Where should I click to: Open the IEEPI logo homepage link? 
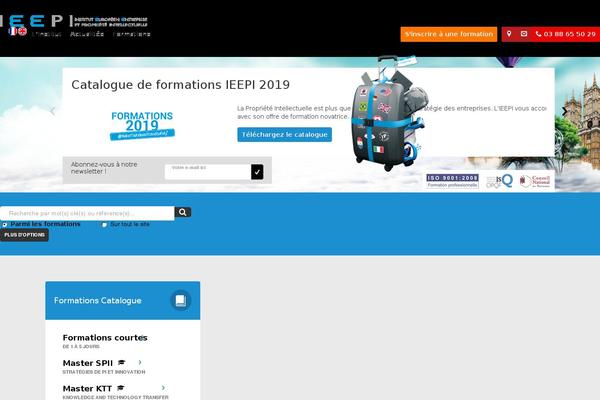[73, 21]
